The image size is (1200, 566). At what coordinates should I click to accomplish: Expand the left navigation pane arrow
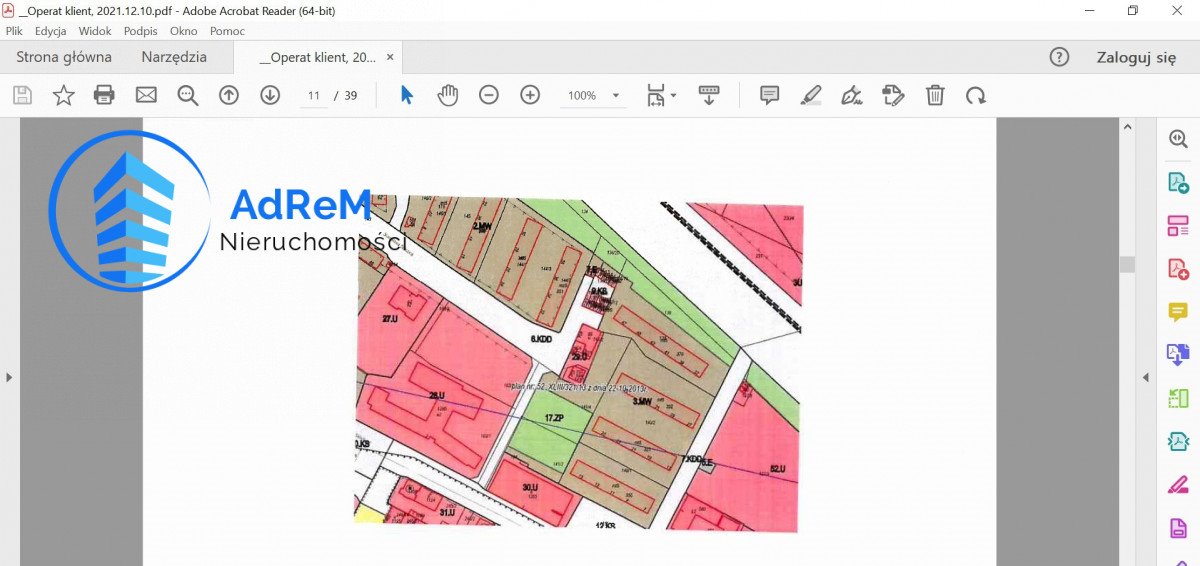click(9, 377)
